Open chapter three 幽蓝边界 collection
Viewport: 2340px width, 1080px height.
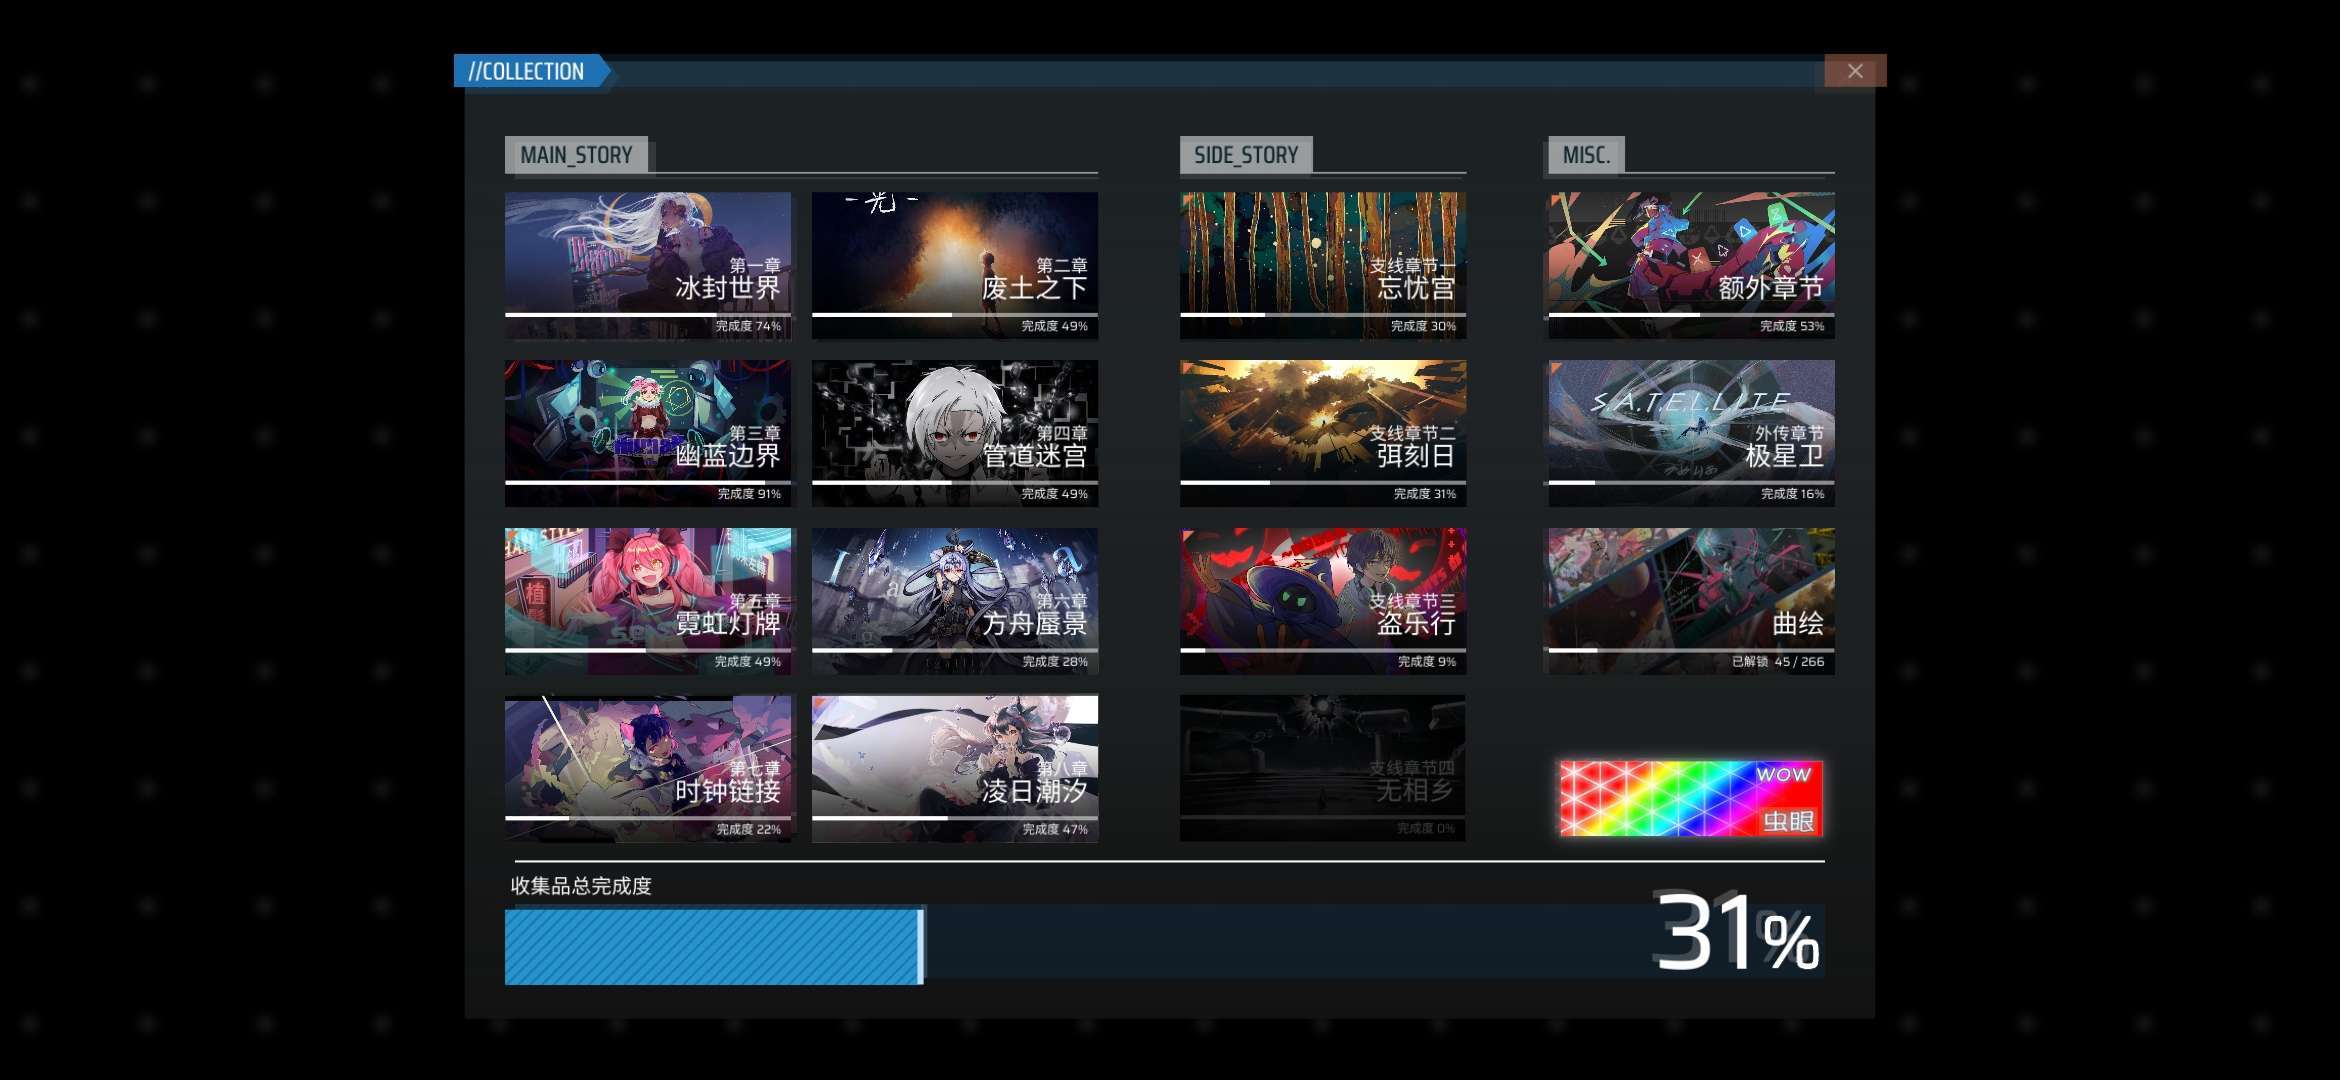coord(647,433)
